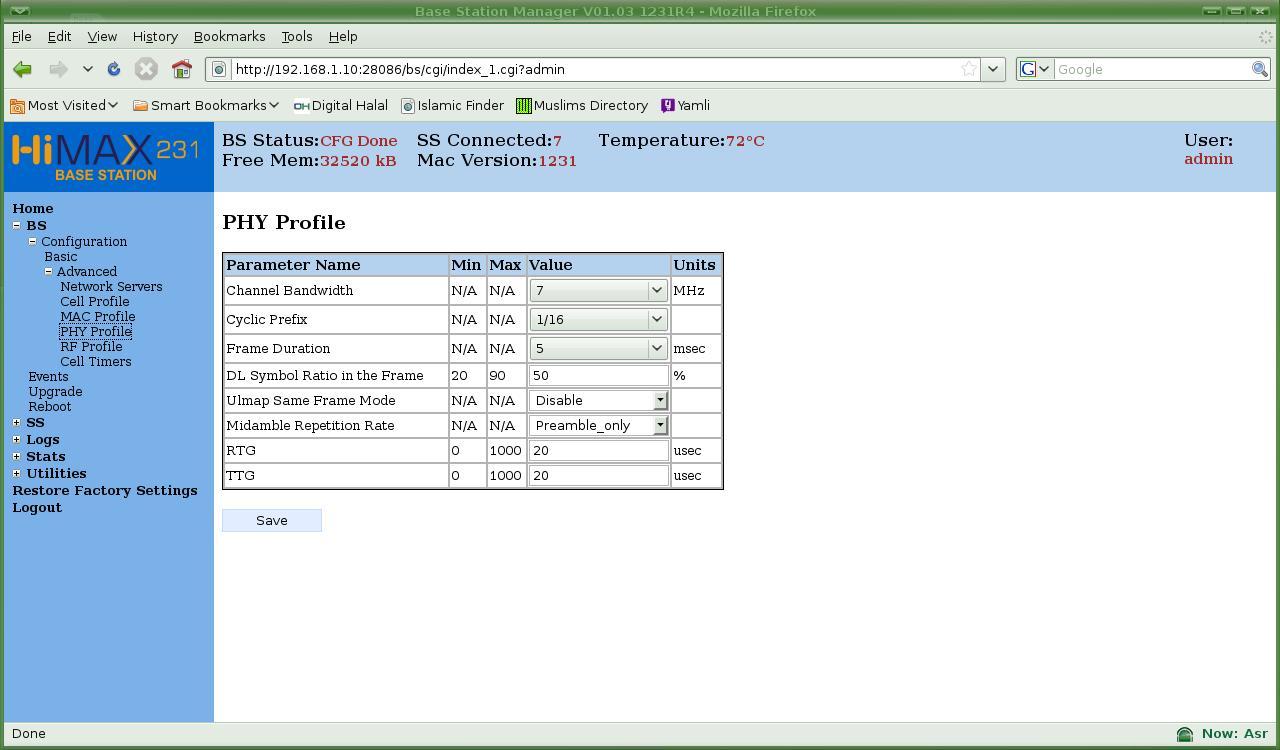
Task: Open the Midamble Repetition Rate dropdown
Action: (x=598, y=426)
